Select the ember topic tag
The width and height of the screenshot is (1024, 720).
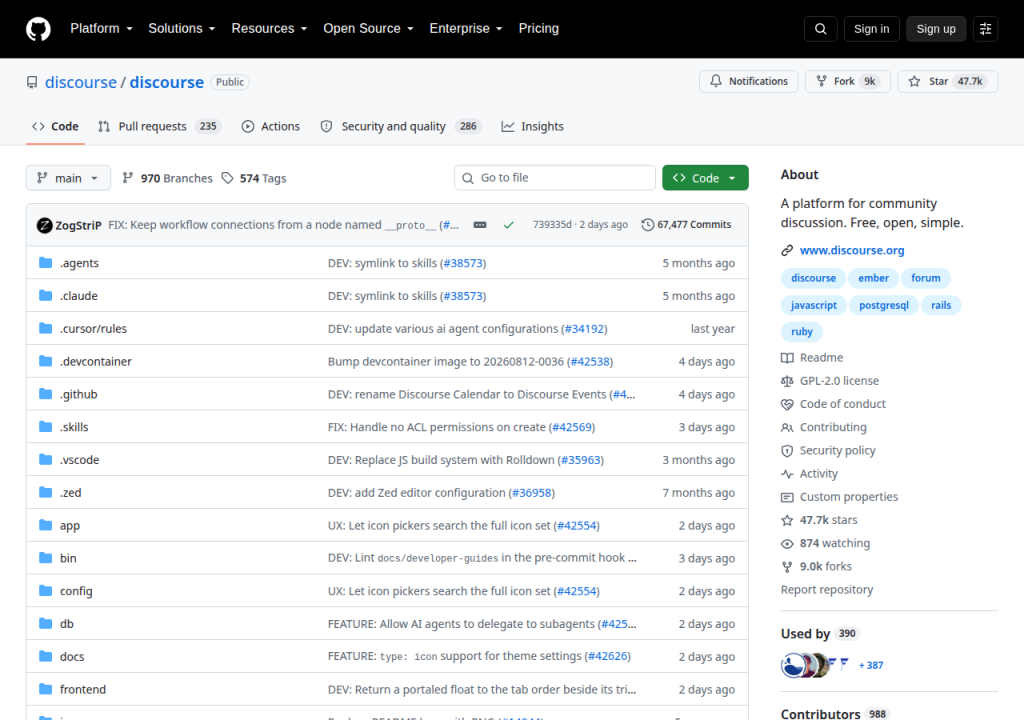pos(873,278)
